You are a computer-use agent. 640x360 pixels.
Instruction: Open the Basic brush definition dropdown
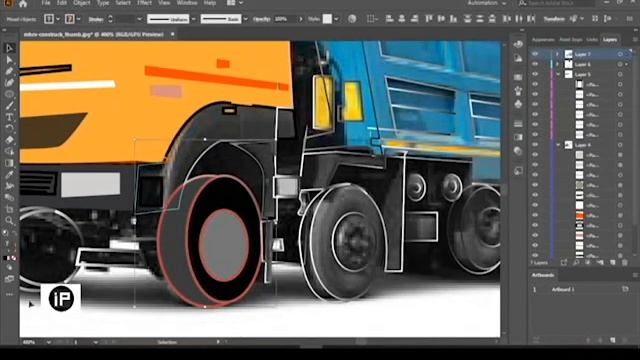coord(245,19)
